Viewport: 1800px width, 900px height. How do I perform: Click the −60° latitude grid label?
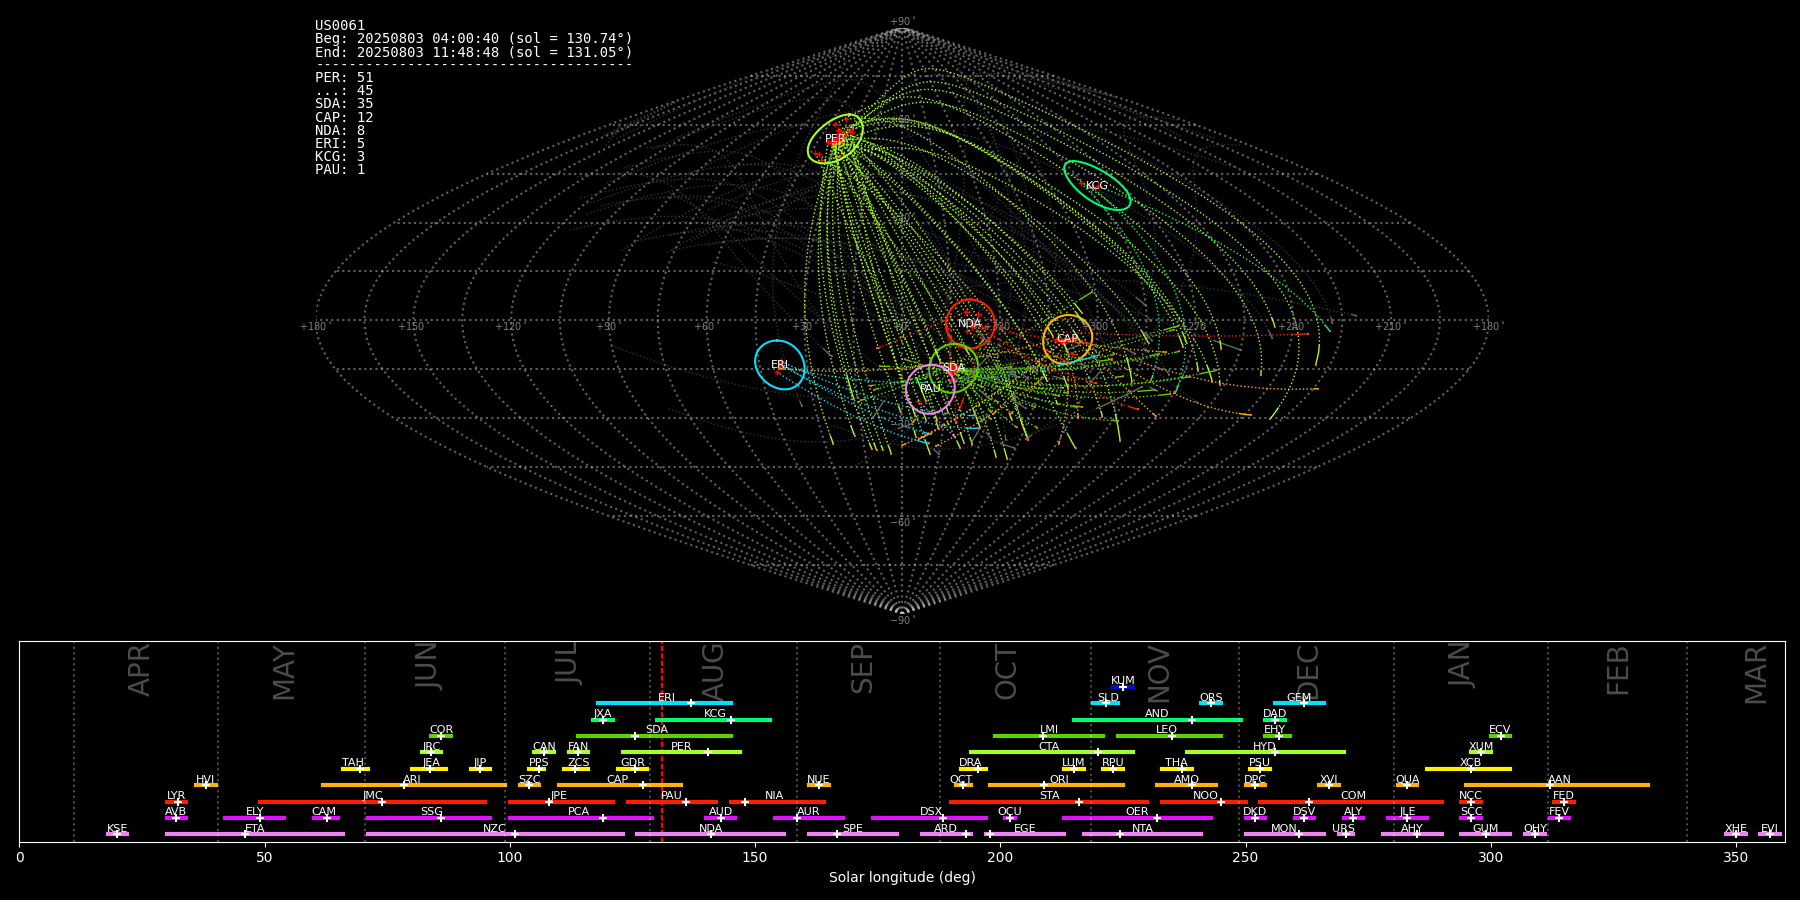pyautogui.click(x=902, y=522)
